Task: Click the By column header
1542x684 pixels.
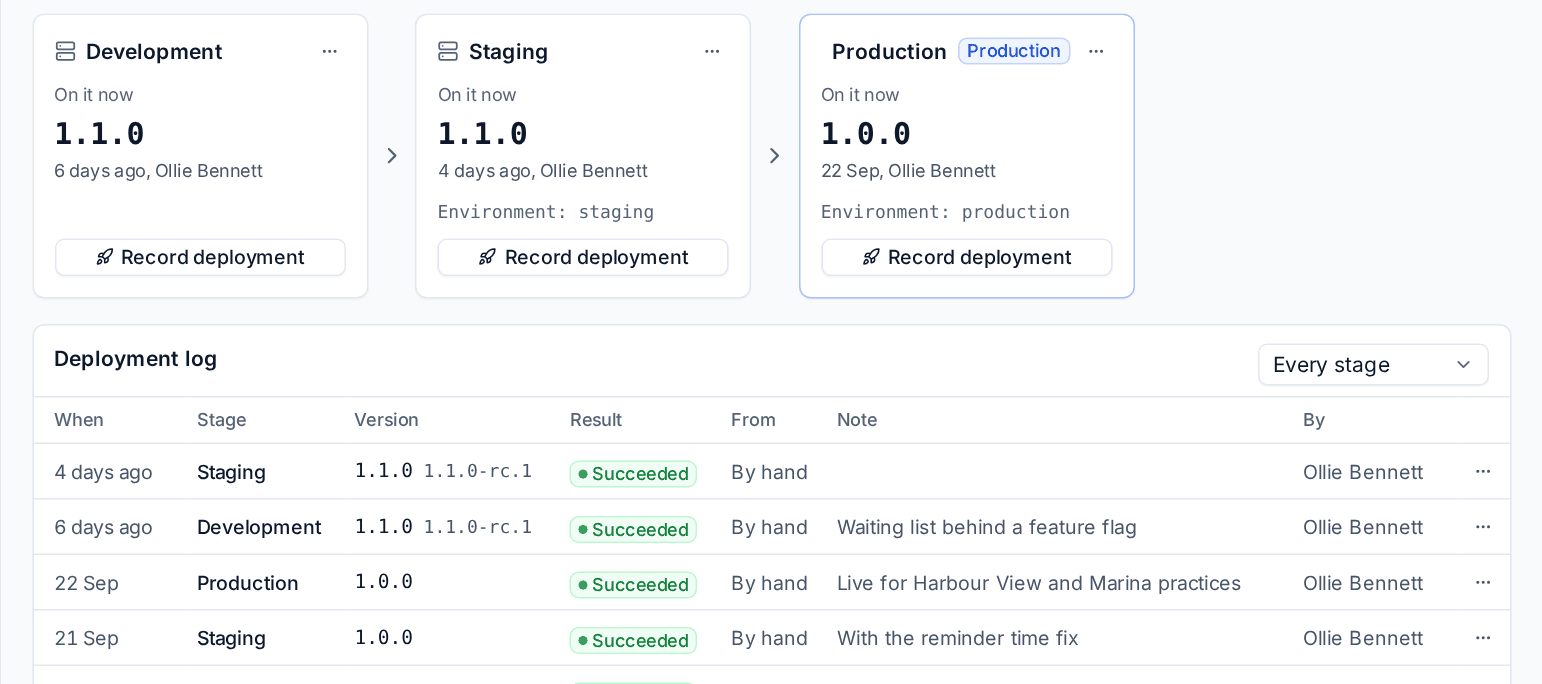Action: coord(1314,420)
